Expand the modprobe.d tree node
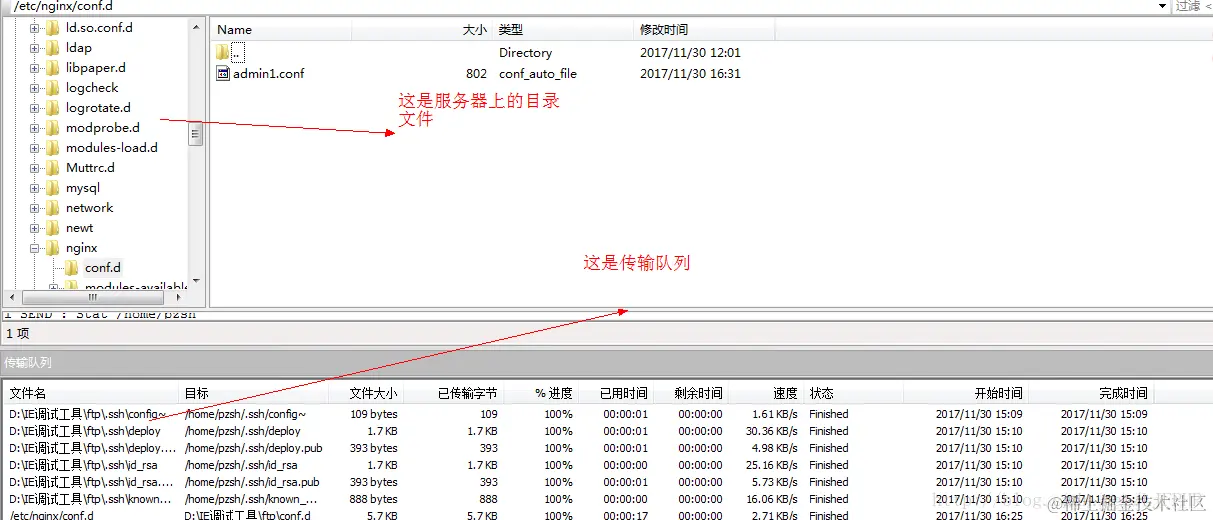 pos(34,128)
